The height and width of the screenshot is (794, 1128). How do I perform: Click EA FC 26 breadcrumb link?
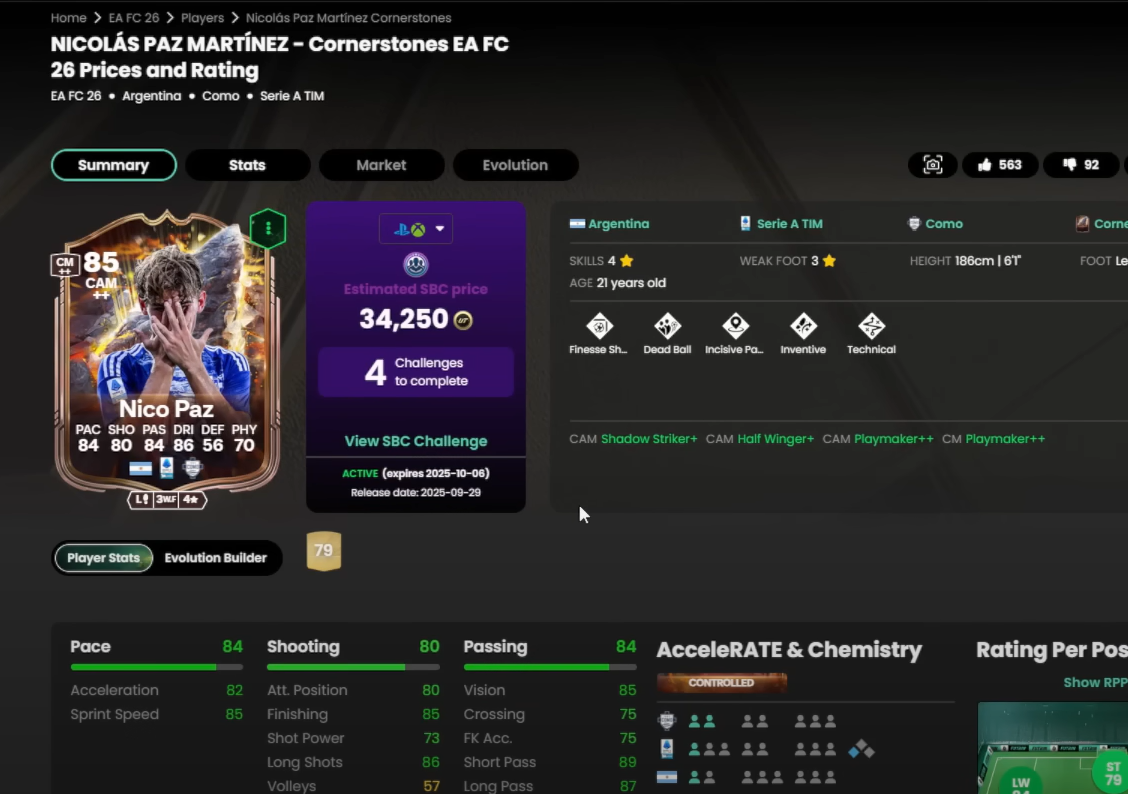134,18
